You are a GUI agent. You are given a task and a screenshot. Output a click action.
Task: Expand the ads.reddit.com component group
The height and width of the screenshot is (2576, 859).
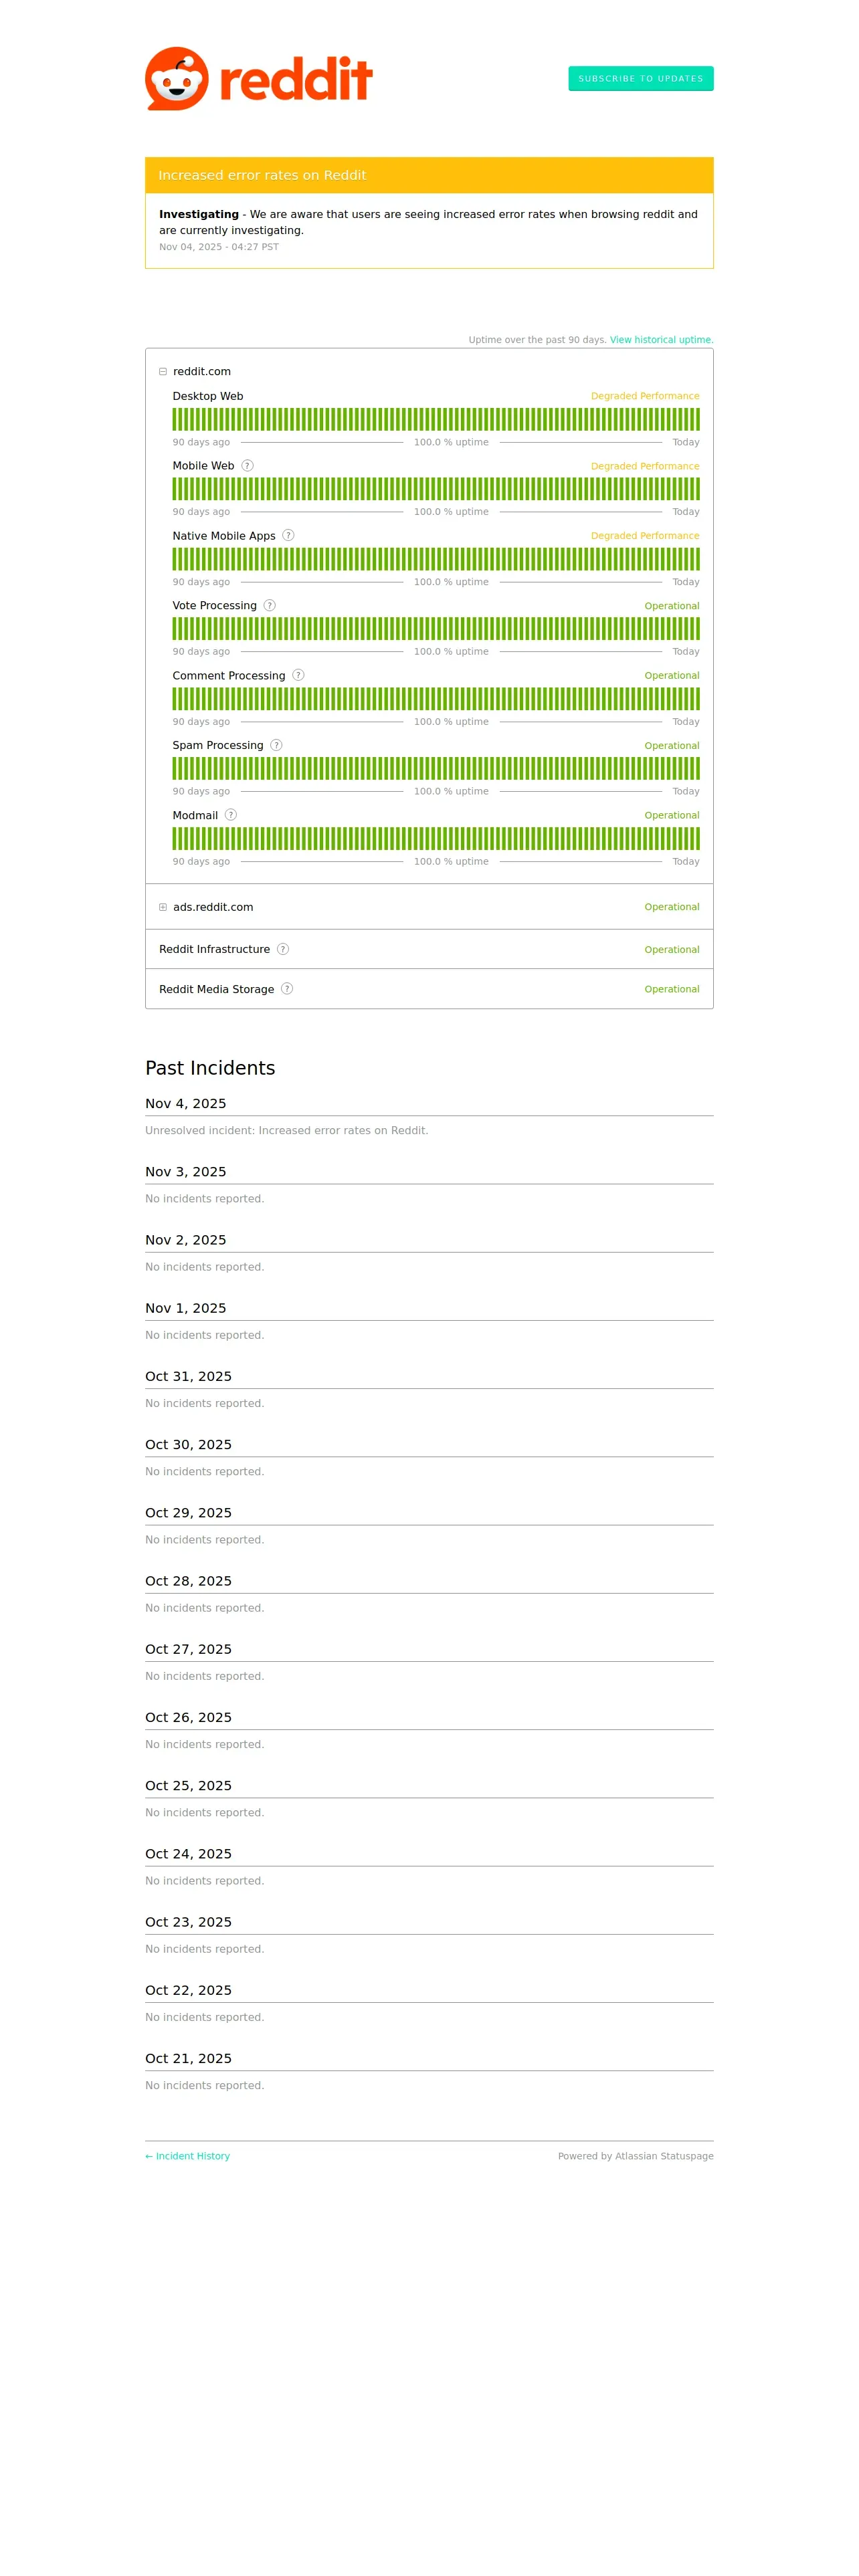click(163, 908)
